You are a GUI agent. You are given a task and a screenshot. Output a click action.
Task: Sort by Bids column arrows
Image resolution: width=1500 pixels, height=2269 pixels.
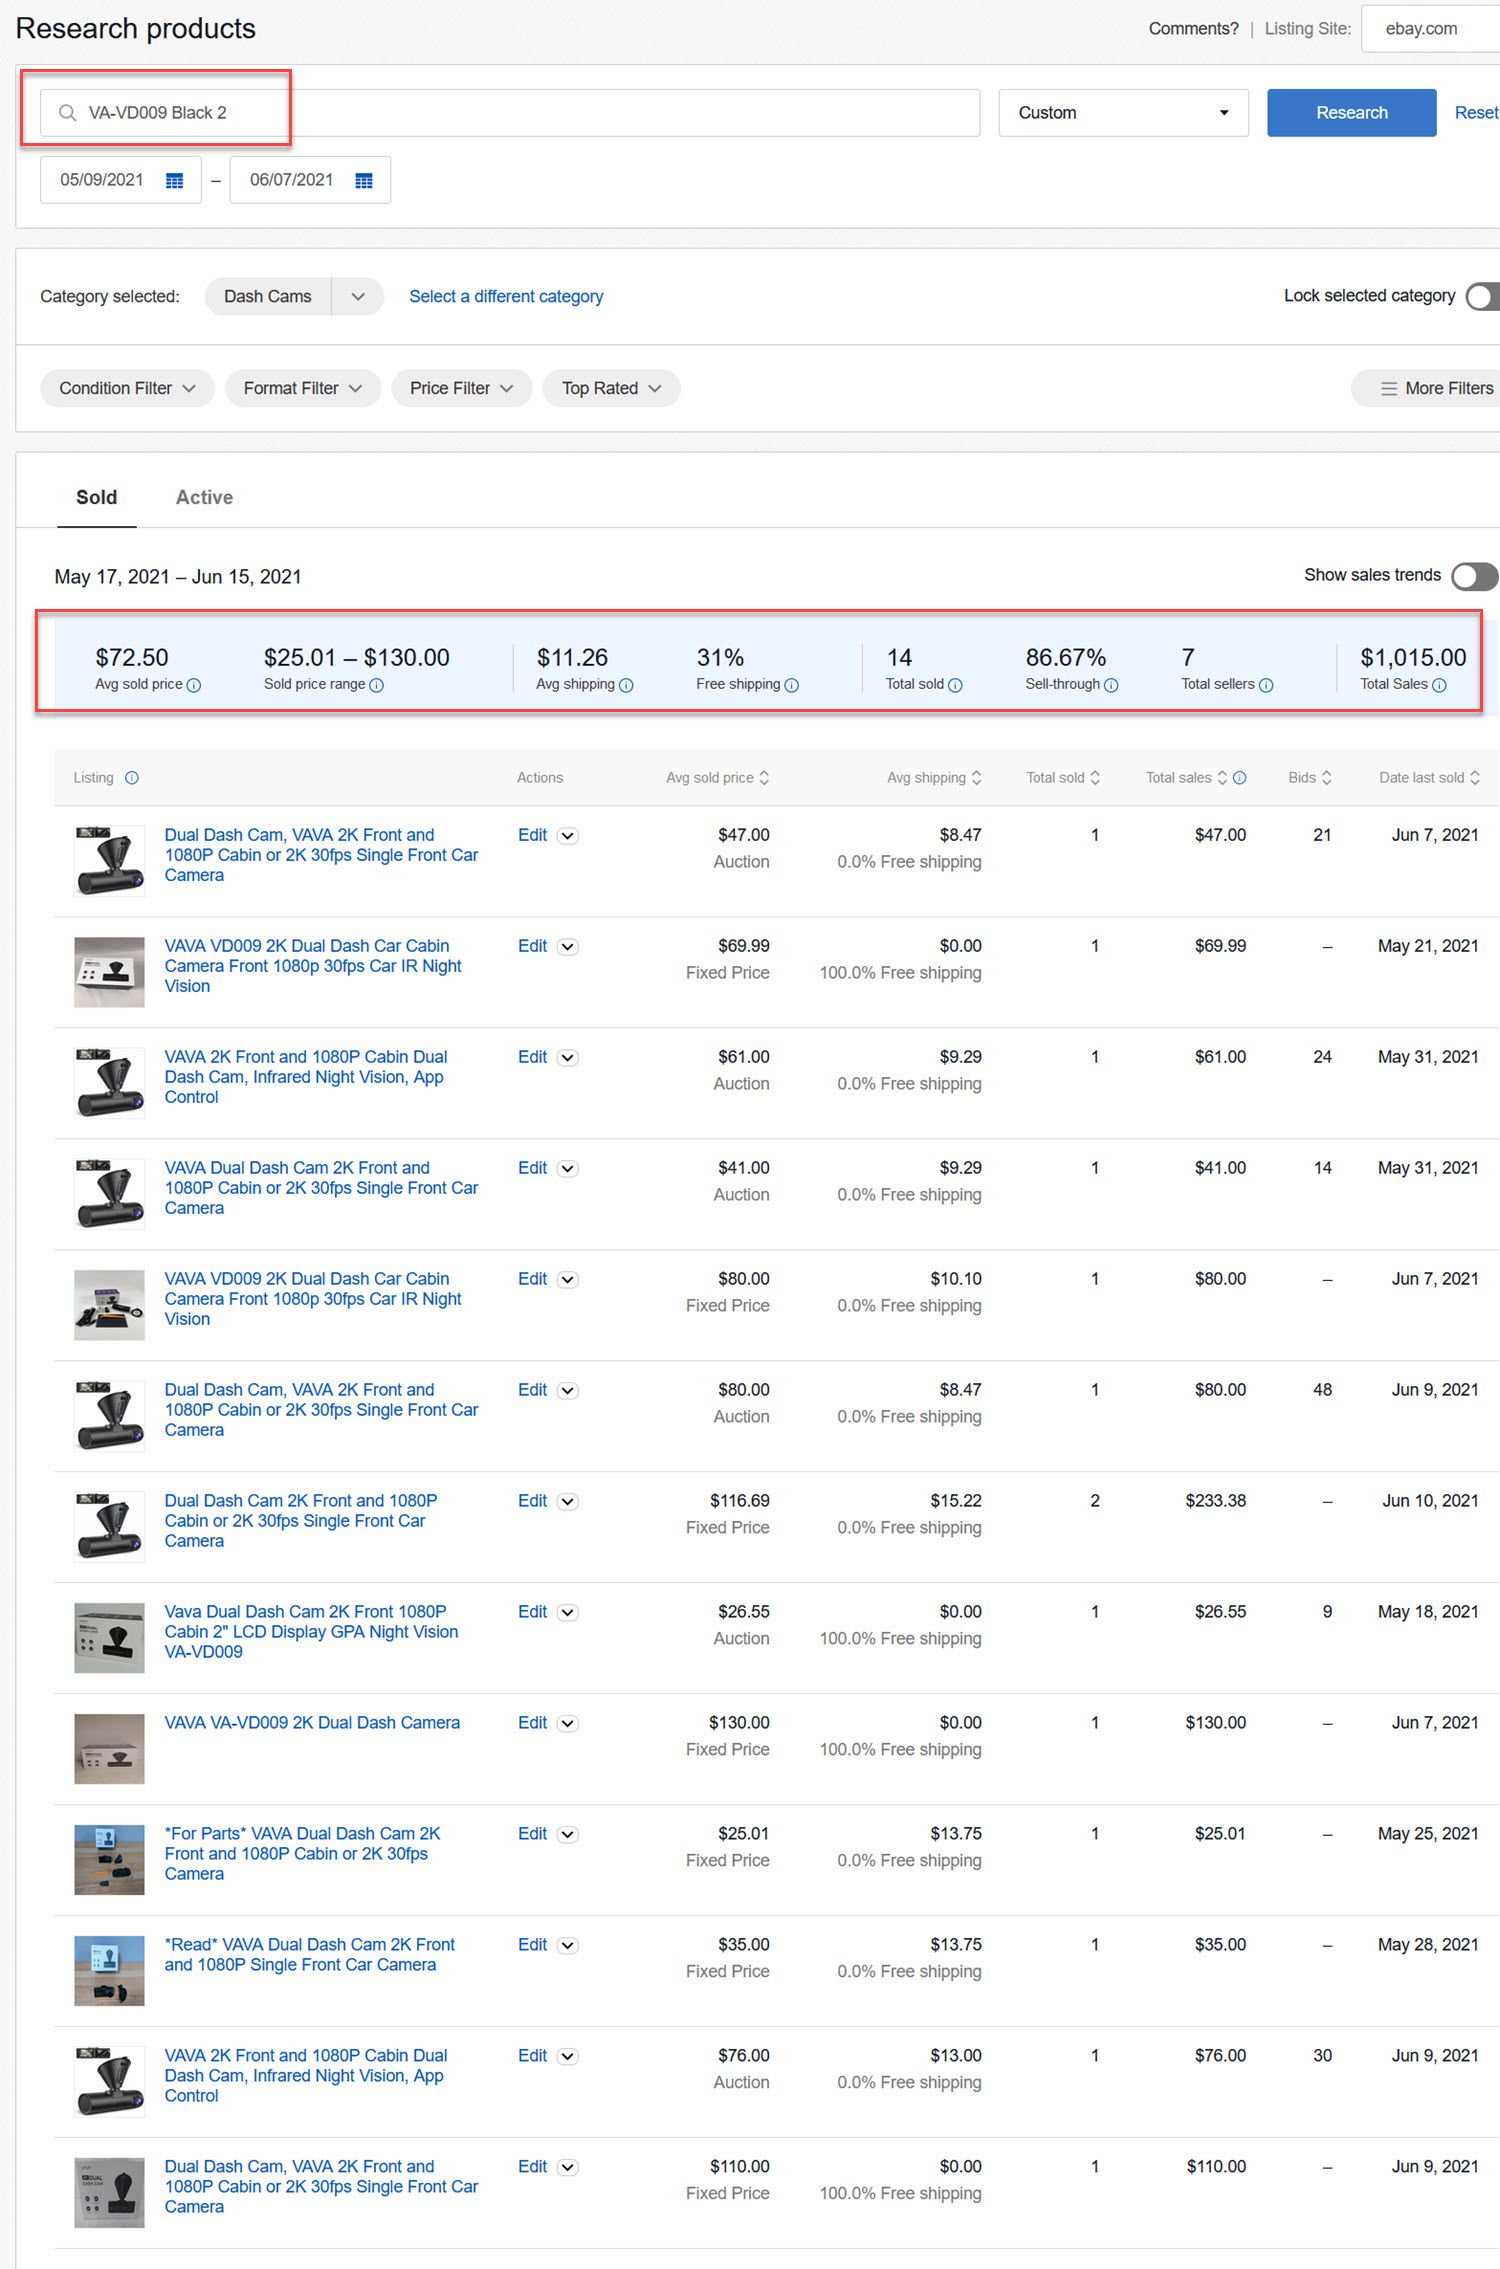tap(1327, 778)
